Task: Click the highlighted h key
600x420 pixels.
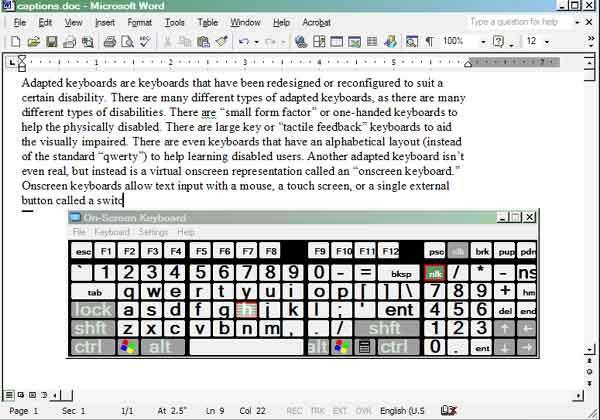Action: pyautogui.click(x=246, y=310)
